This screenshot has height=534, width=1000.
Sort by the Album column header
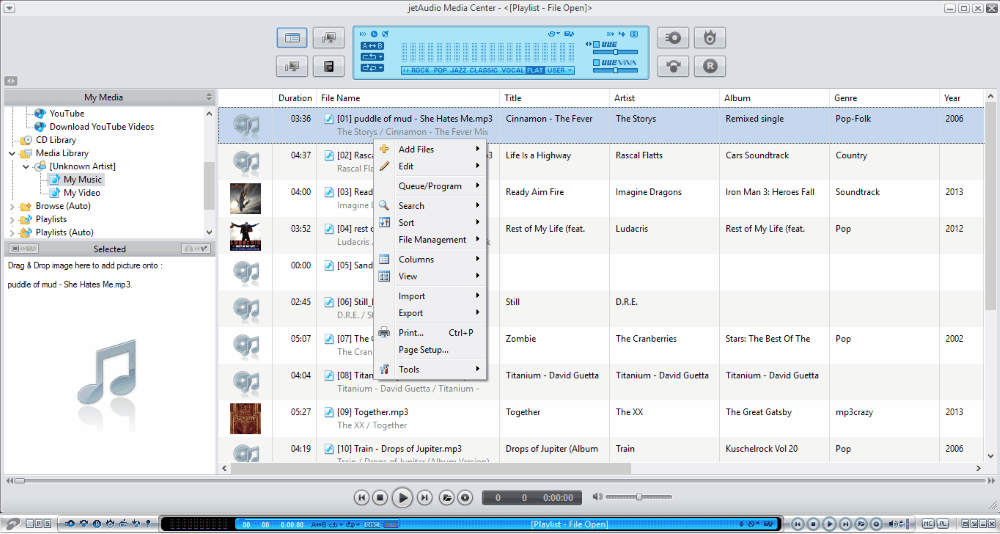[774, 98]
